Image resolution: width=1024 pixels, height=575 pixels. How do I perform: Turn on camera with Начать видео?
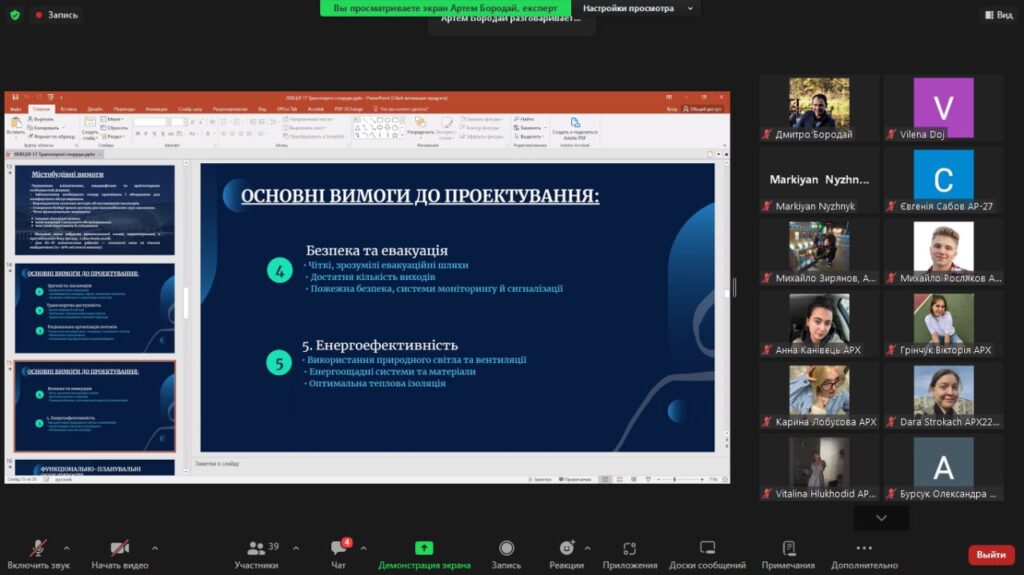coord(120,554)
